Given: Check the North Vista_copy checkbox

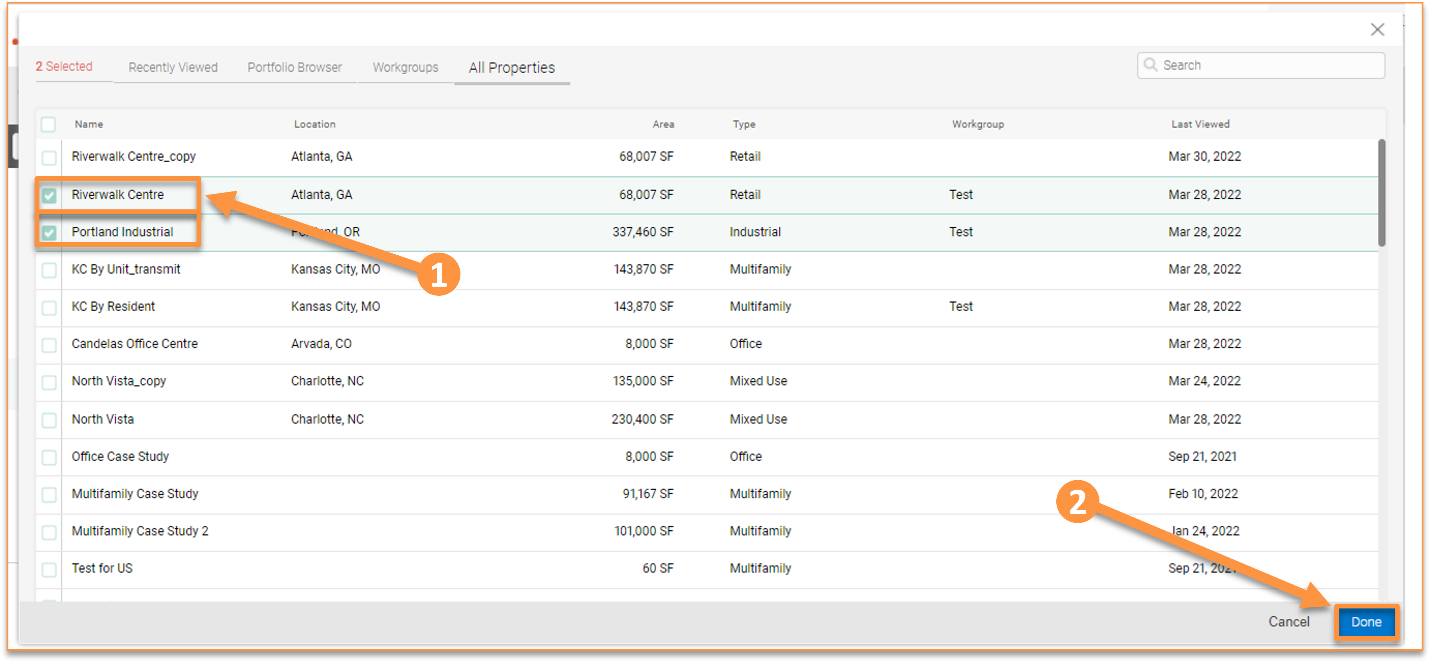Looking at the screenshot, I should (x=48, y=381).
